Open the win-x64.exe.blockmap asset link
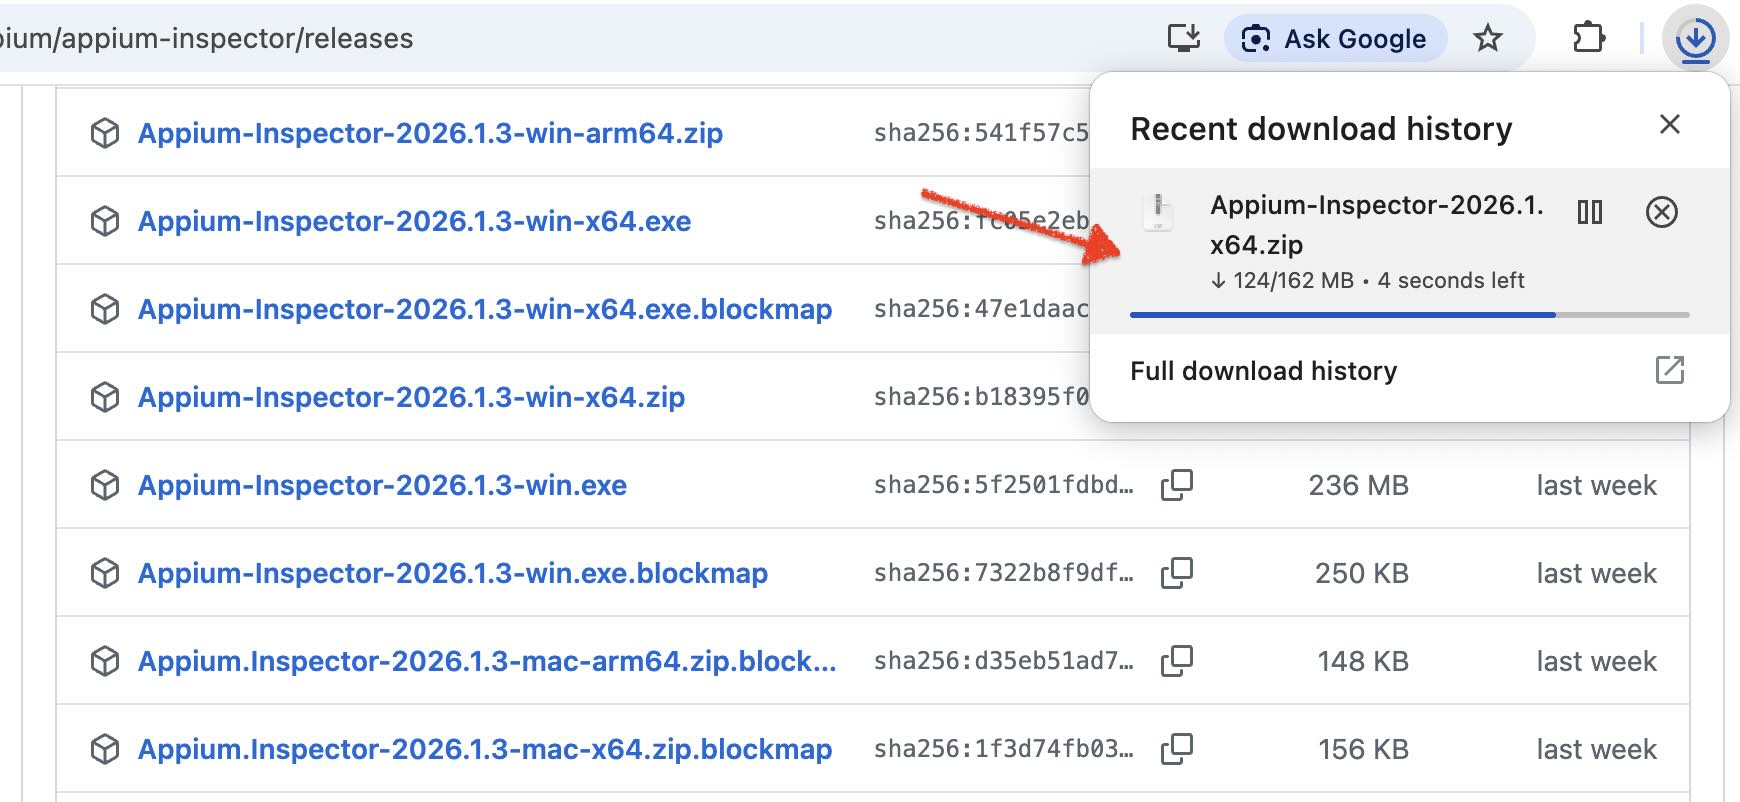 [484, 309]
